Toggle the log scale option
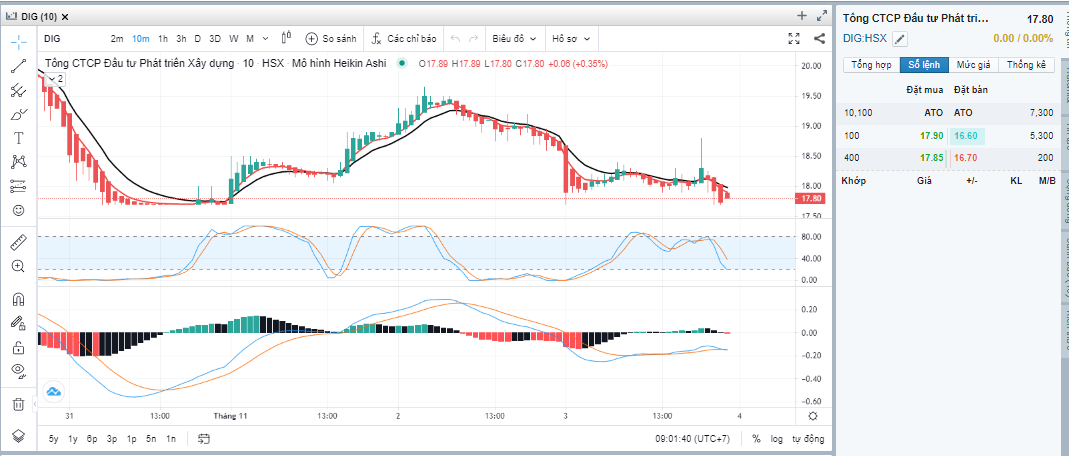 (776, 438)
